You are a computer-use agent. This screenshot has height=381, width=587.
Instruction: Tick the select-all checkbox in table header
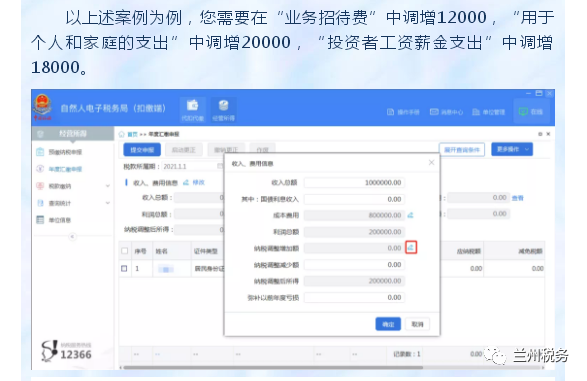125,251
